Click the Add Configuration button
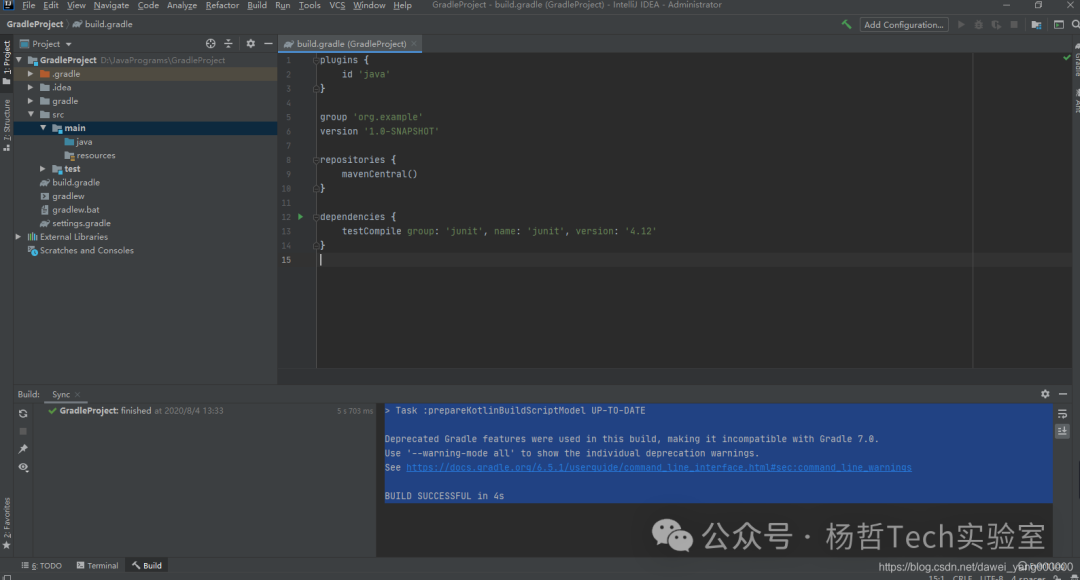1080x580 pixels. click(x=903, y=24)
